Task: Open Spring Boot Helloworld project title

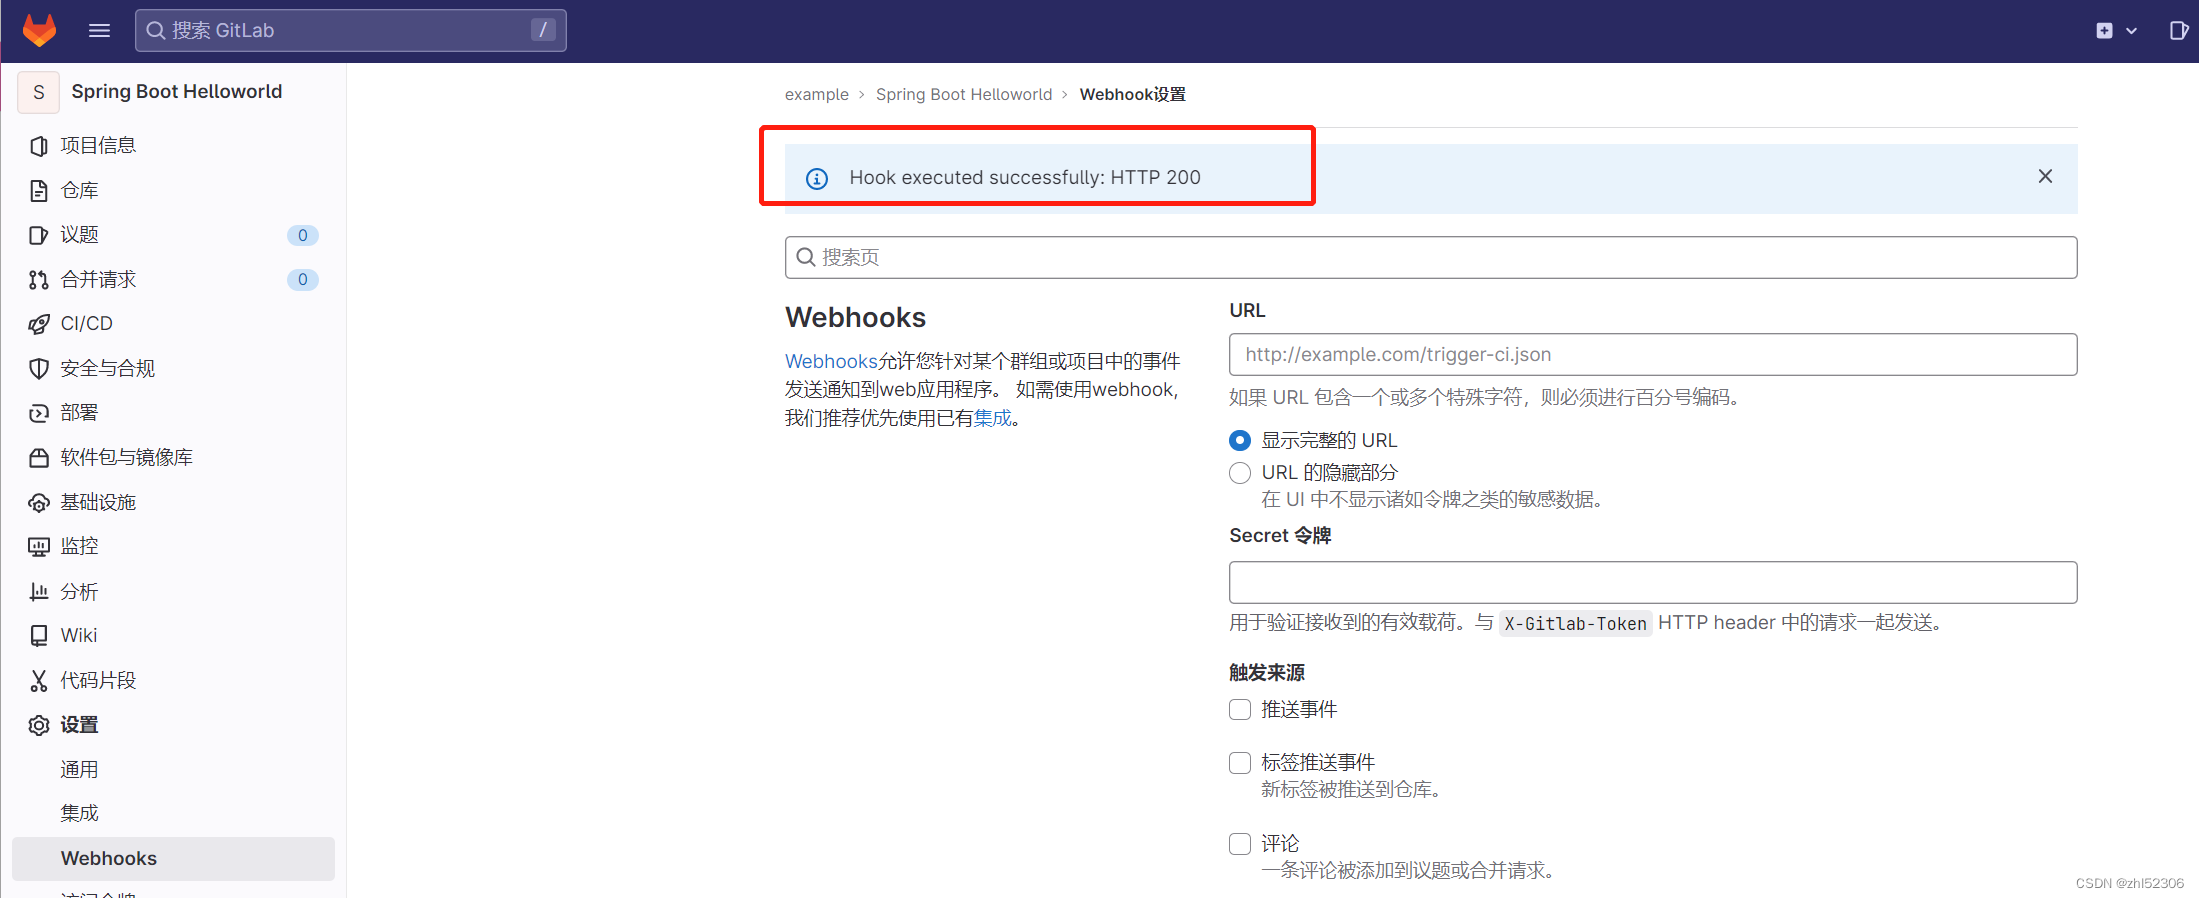Action: click(177, 91)
